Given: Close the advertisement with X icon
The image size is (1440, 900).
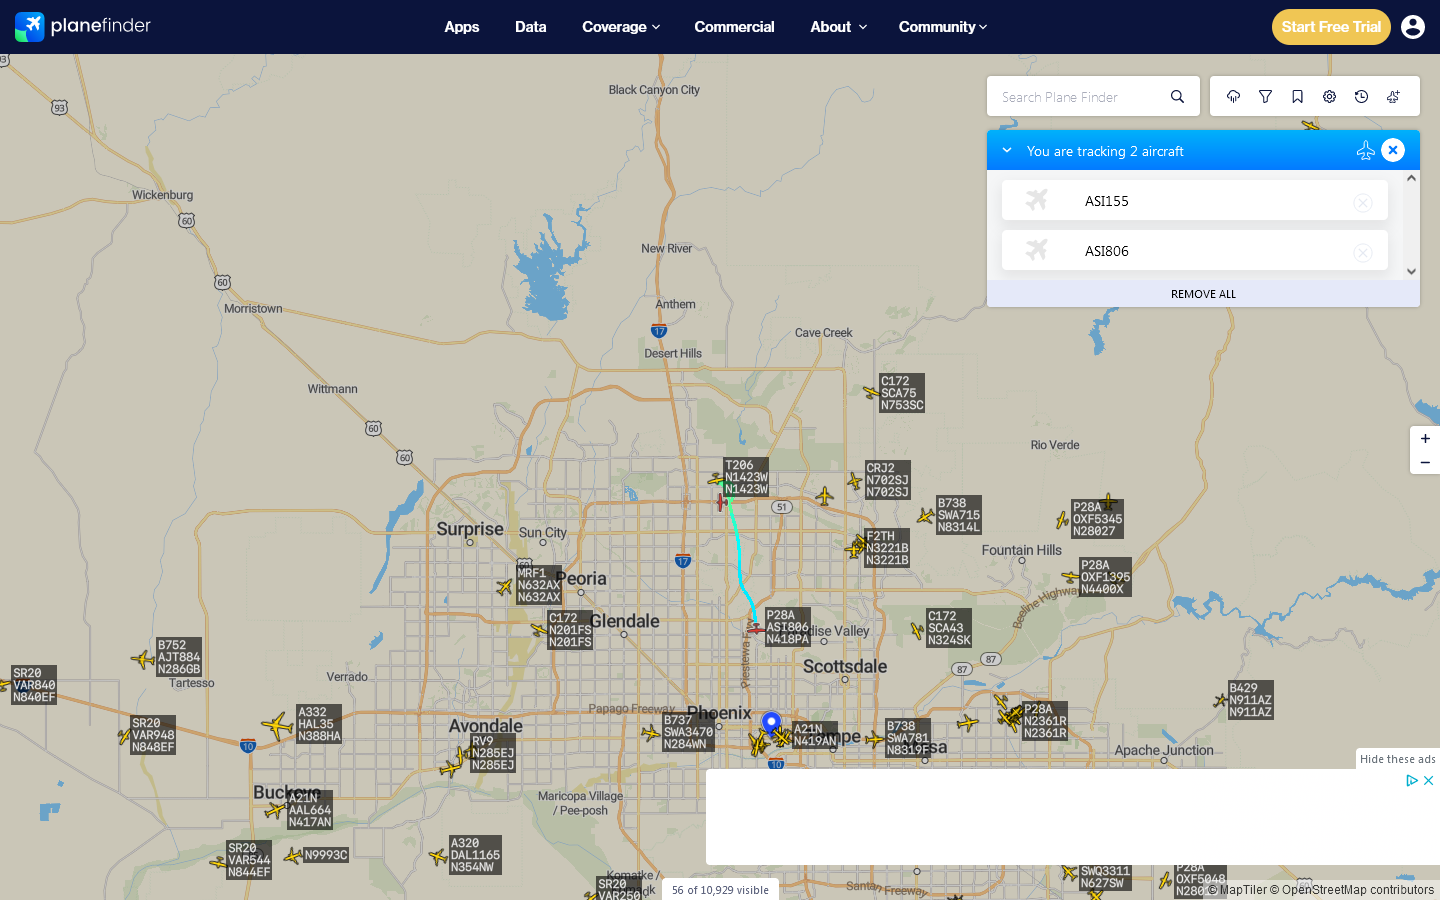Looking at the screenshot, I should [x=1429, y=780].
